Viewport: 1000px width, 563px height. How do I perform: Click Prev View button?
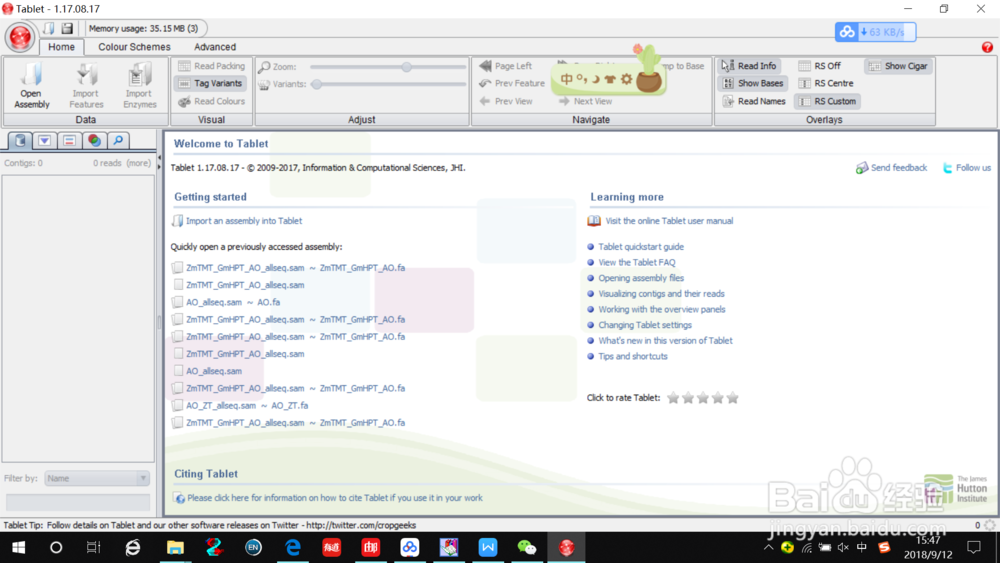(506, 101)
